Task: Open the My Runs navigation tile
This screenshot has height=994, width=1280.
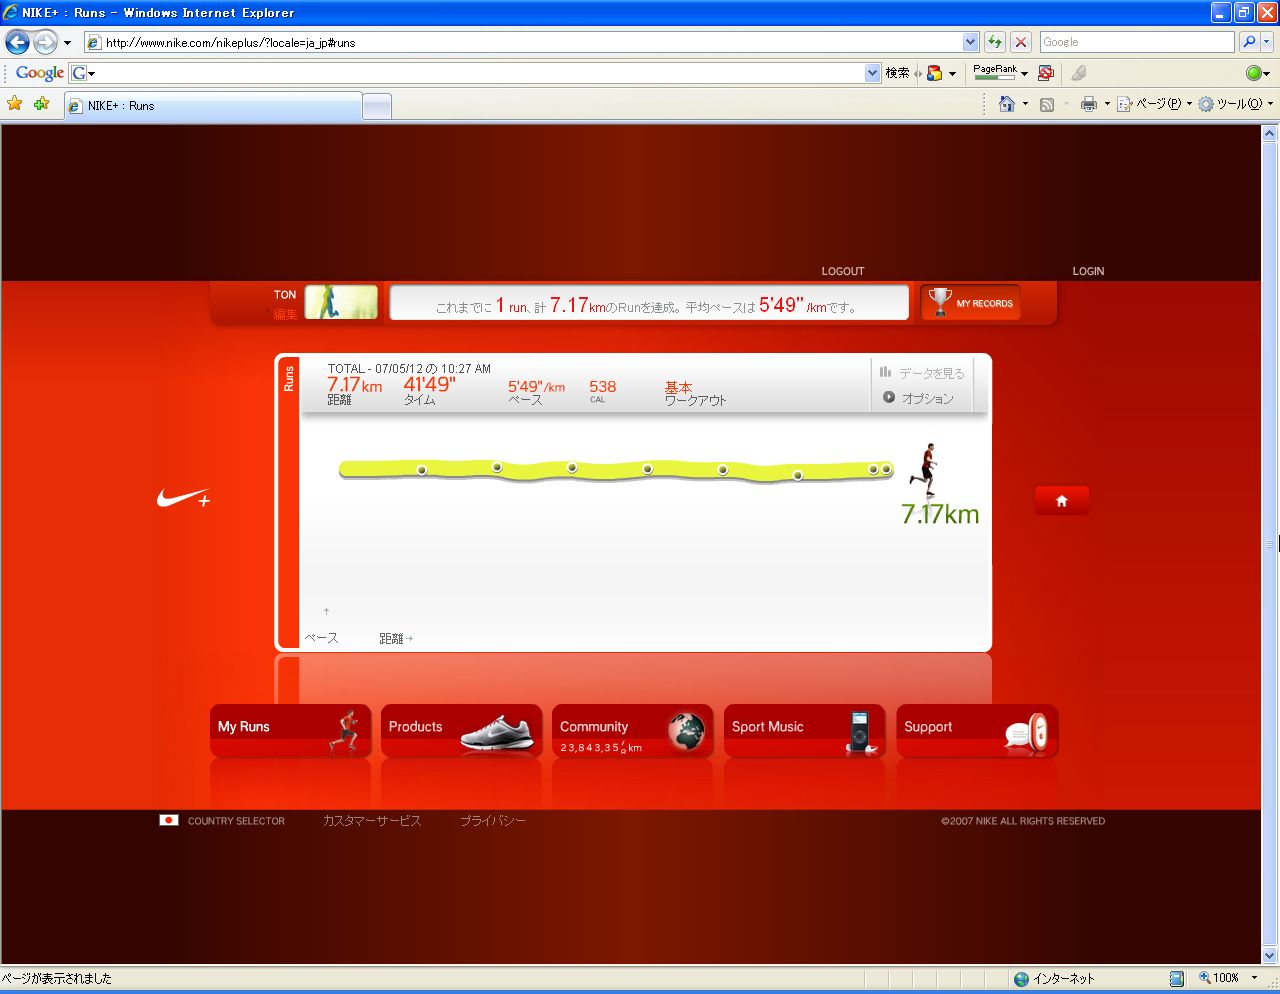Action: point(290,731)
